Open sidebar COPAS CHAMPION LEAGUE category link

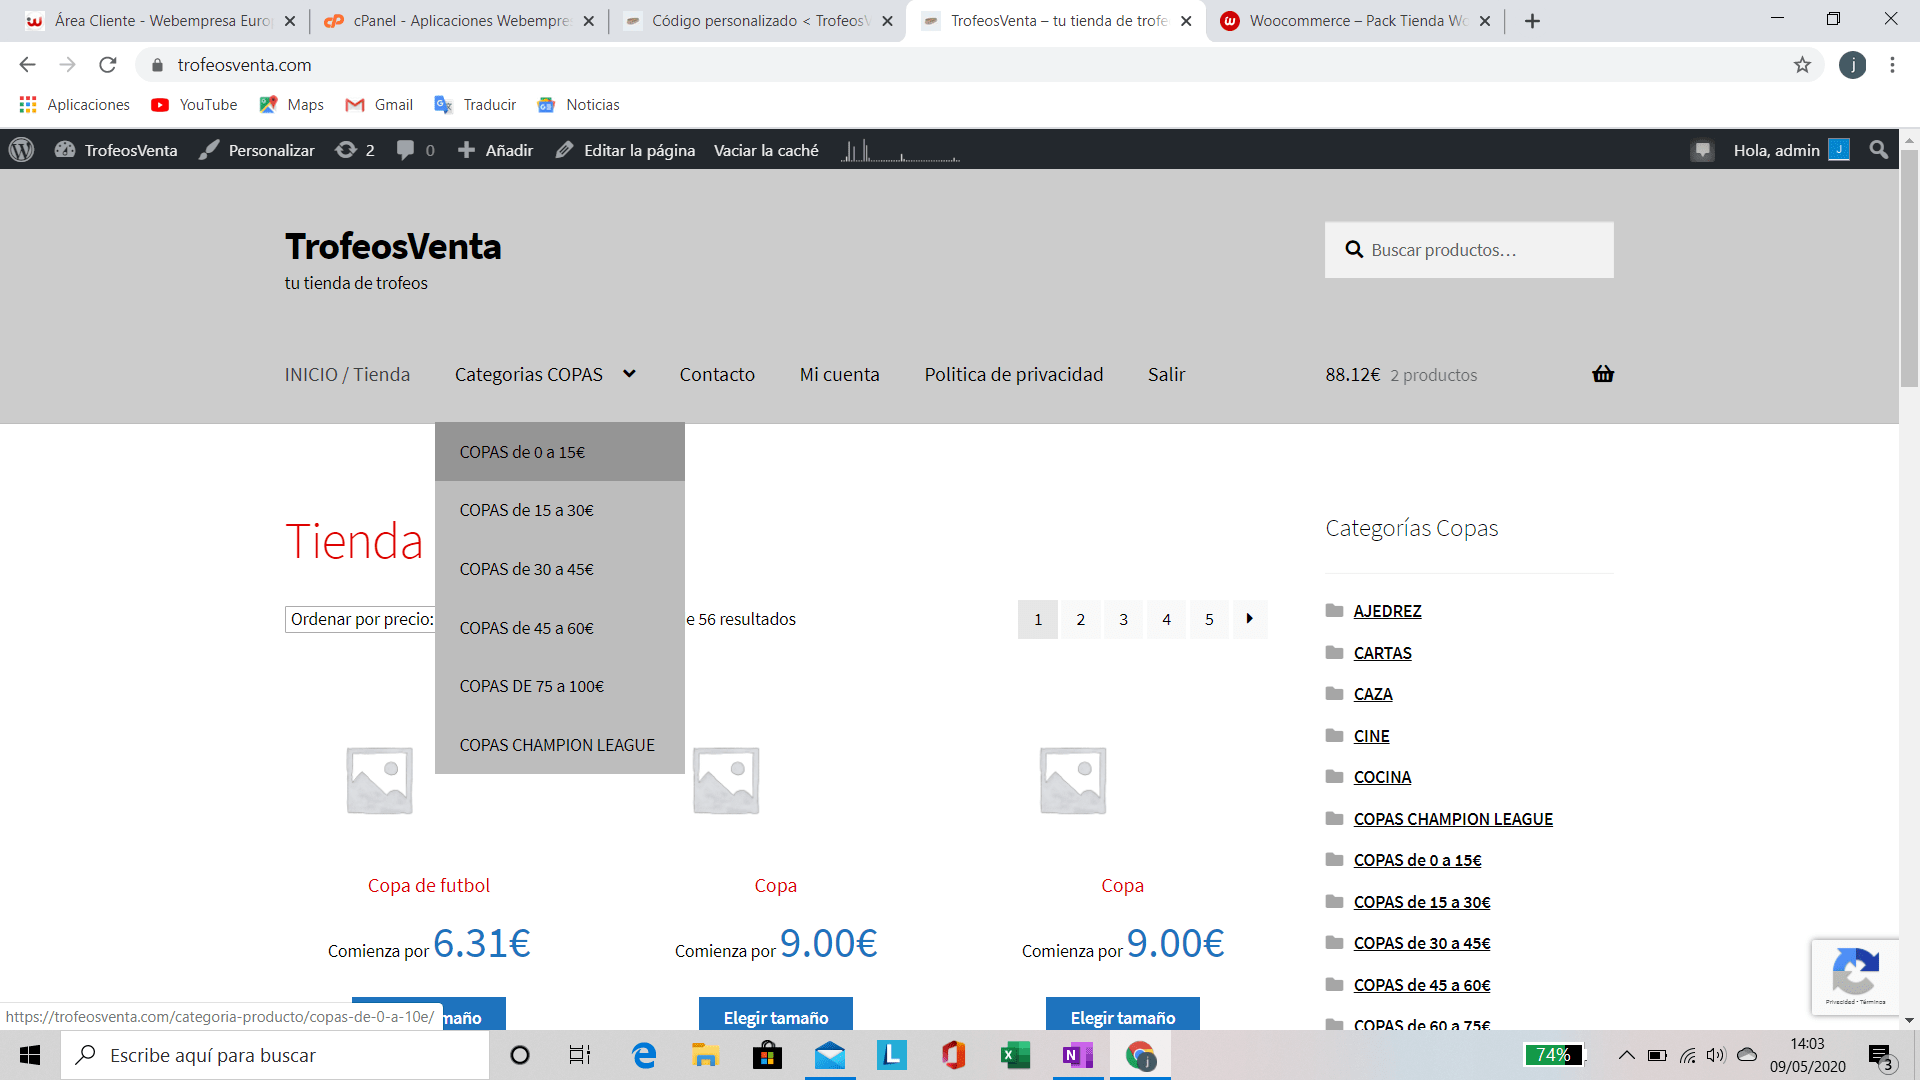1453,819
